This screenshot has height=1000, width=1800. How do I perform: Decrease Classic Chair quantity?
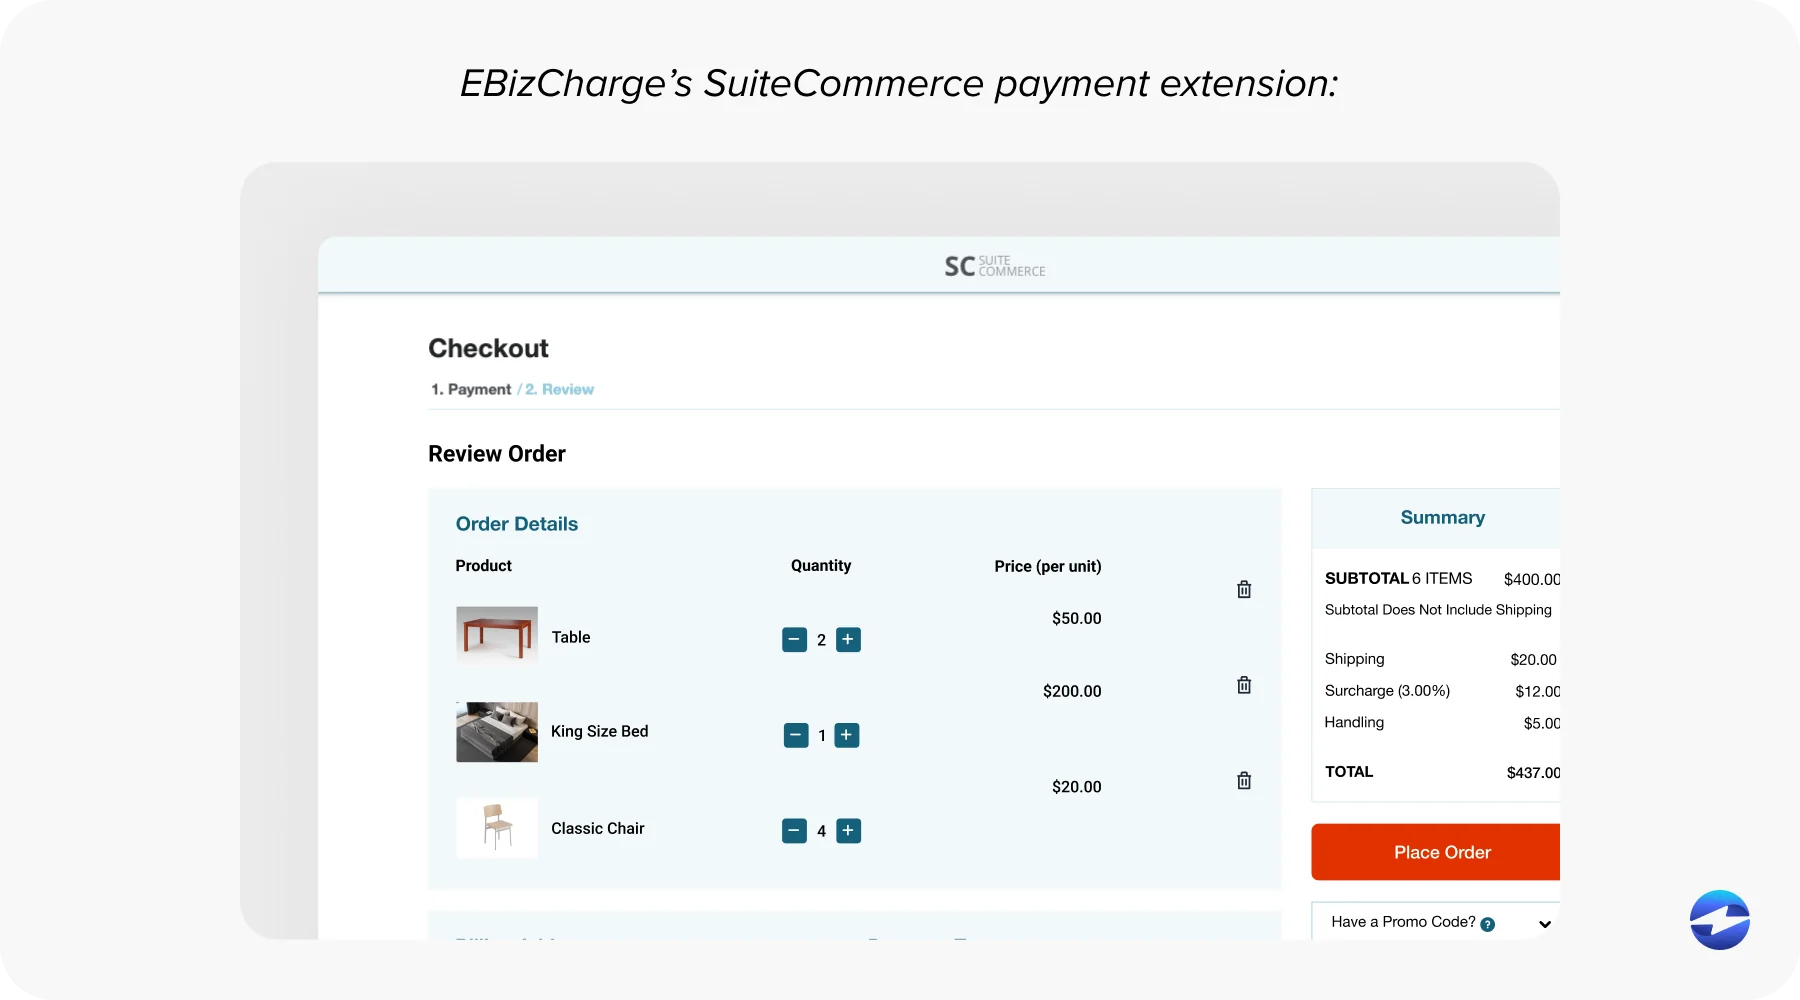coord(794,831)
